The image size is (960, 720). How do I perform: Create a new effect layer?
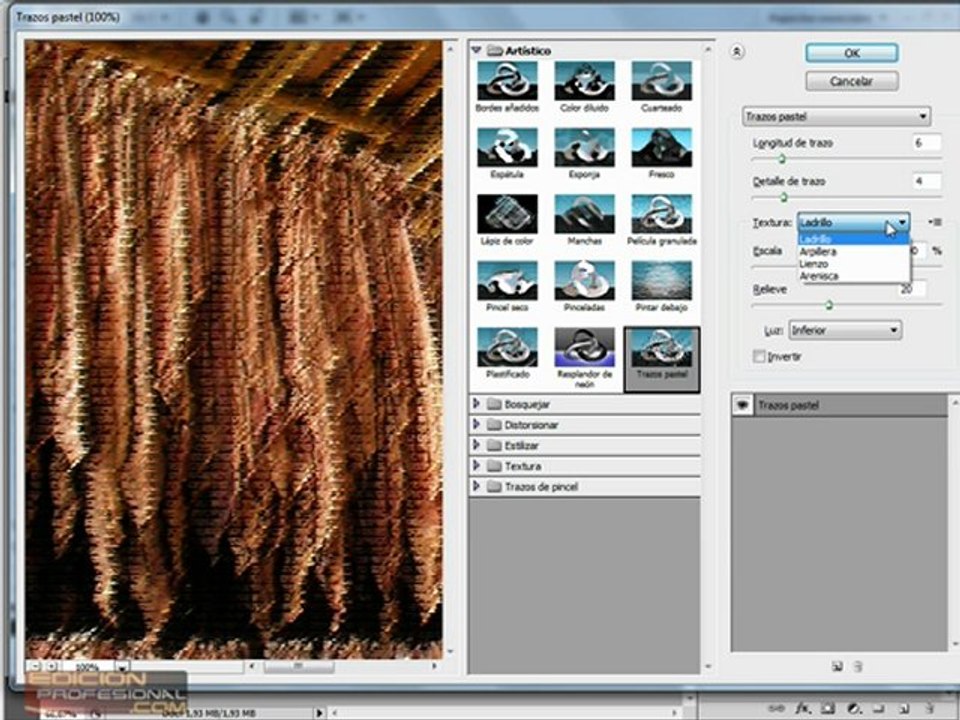[838, 667]
